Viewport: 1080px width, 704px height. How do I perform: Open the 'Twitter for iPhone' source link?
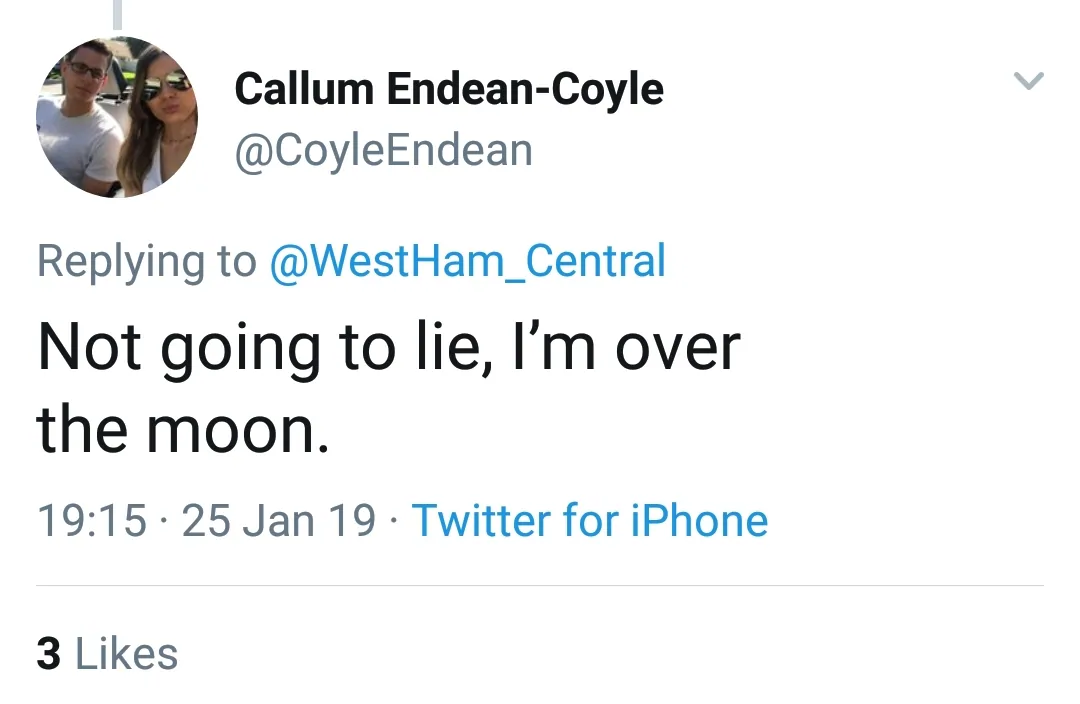pos(589,521)
